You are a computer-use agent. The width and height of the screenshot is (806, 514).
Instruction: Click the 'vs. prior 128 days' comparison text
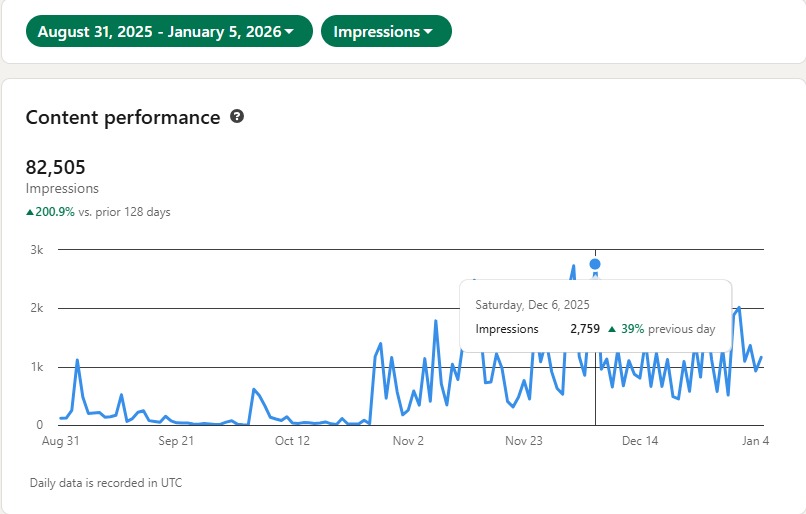tap(124, 212)
